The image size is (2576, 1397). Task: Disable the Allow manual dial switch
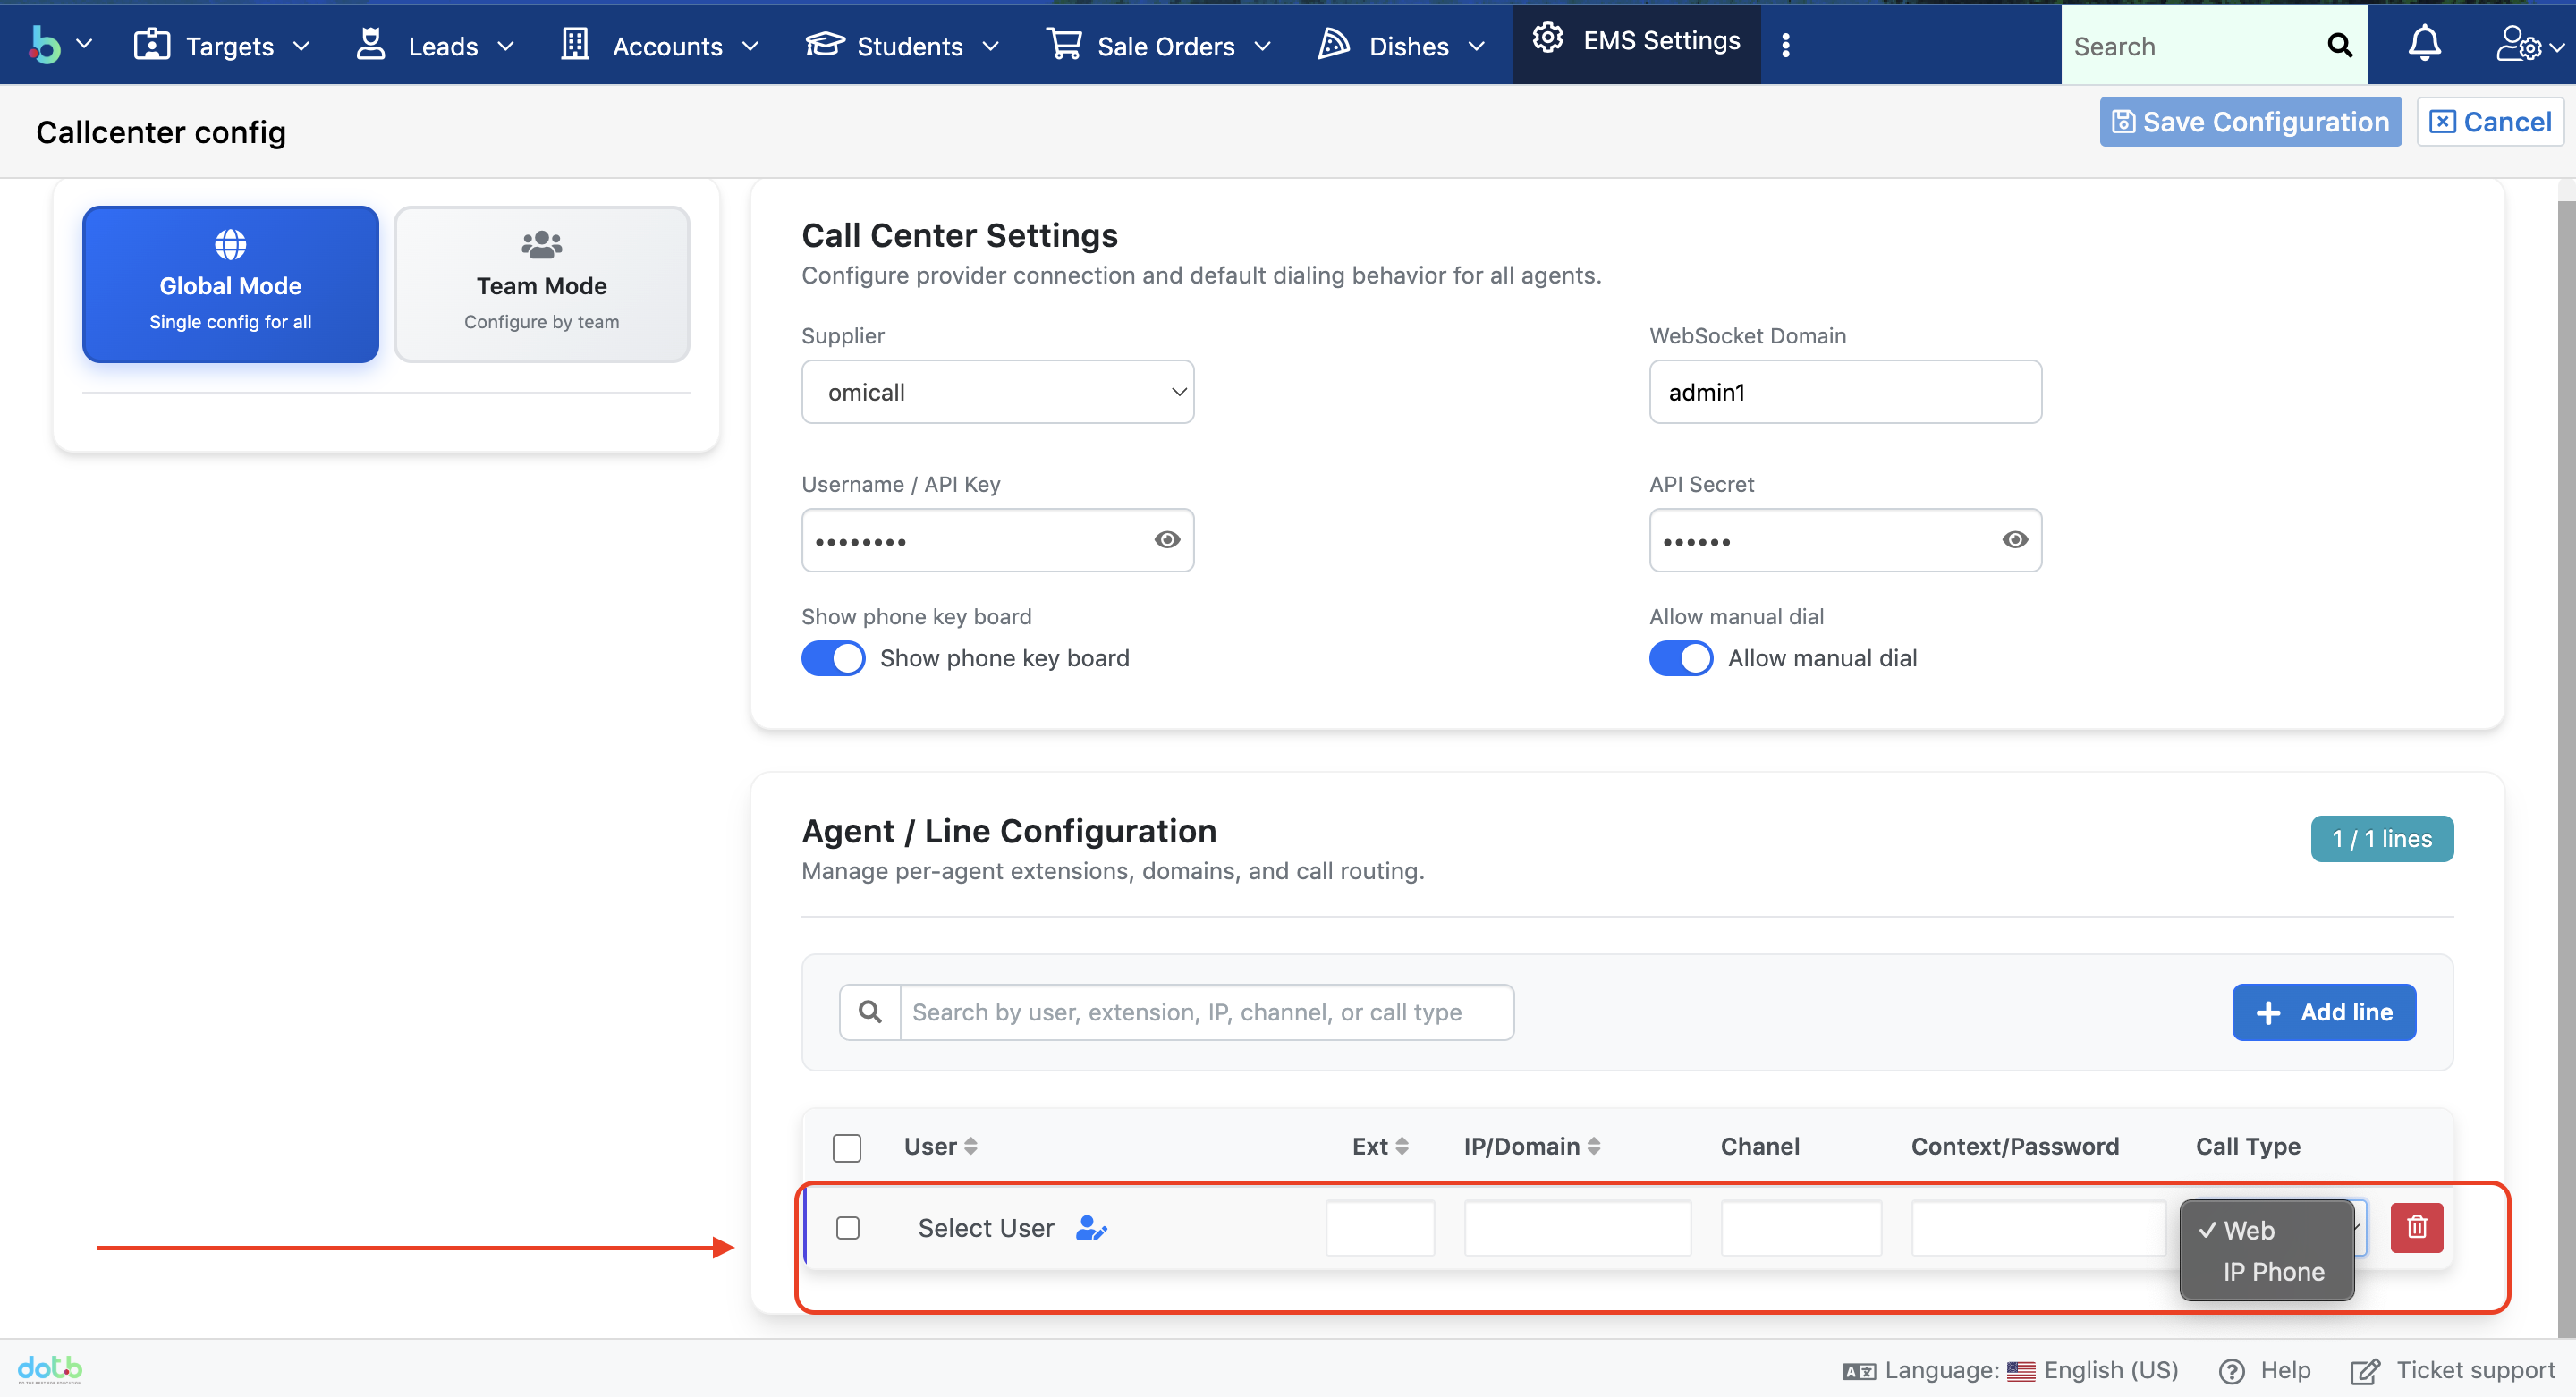1680,658
